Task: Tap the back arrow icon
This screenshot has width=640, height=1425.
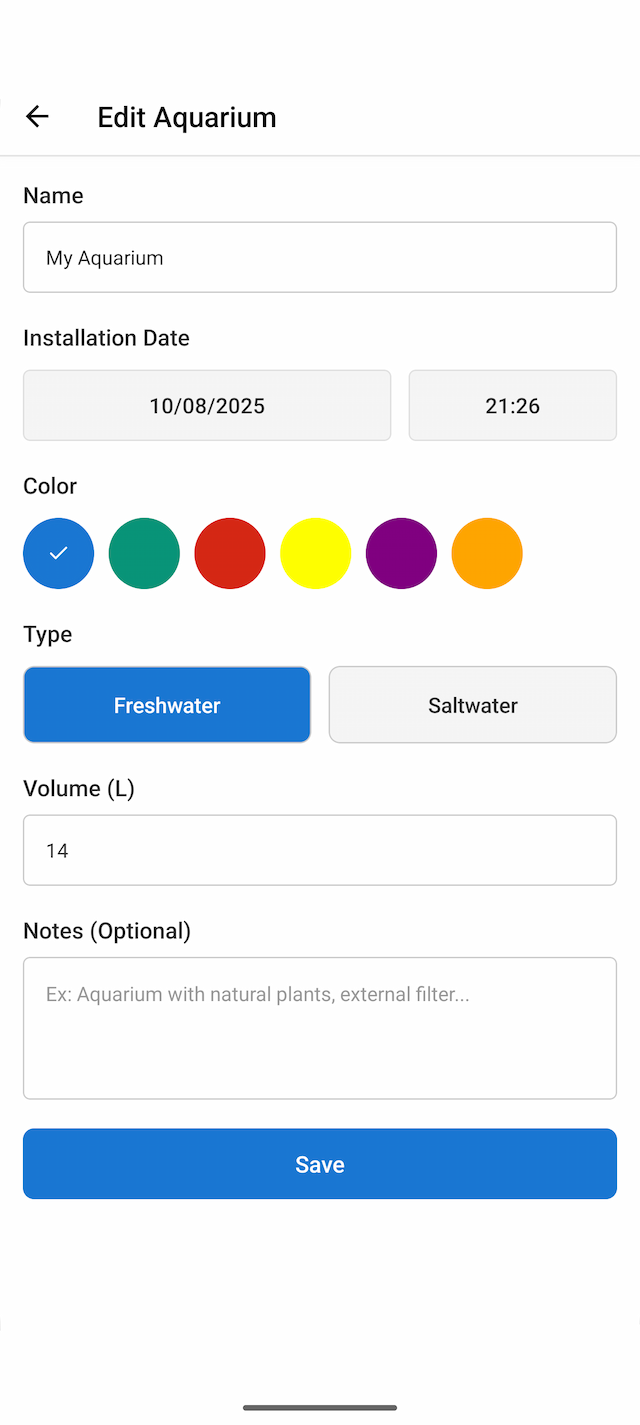Action: (37, 117)
